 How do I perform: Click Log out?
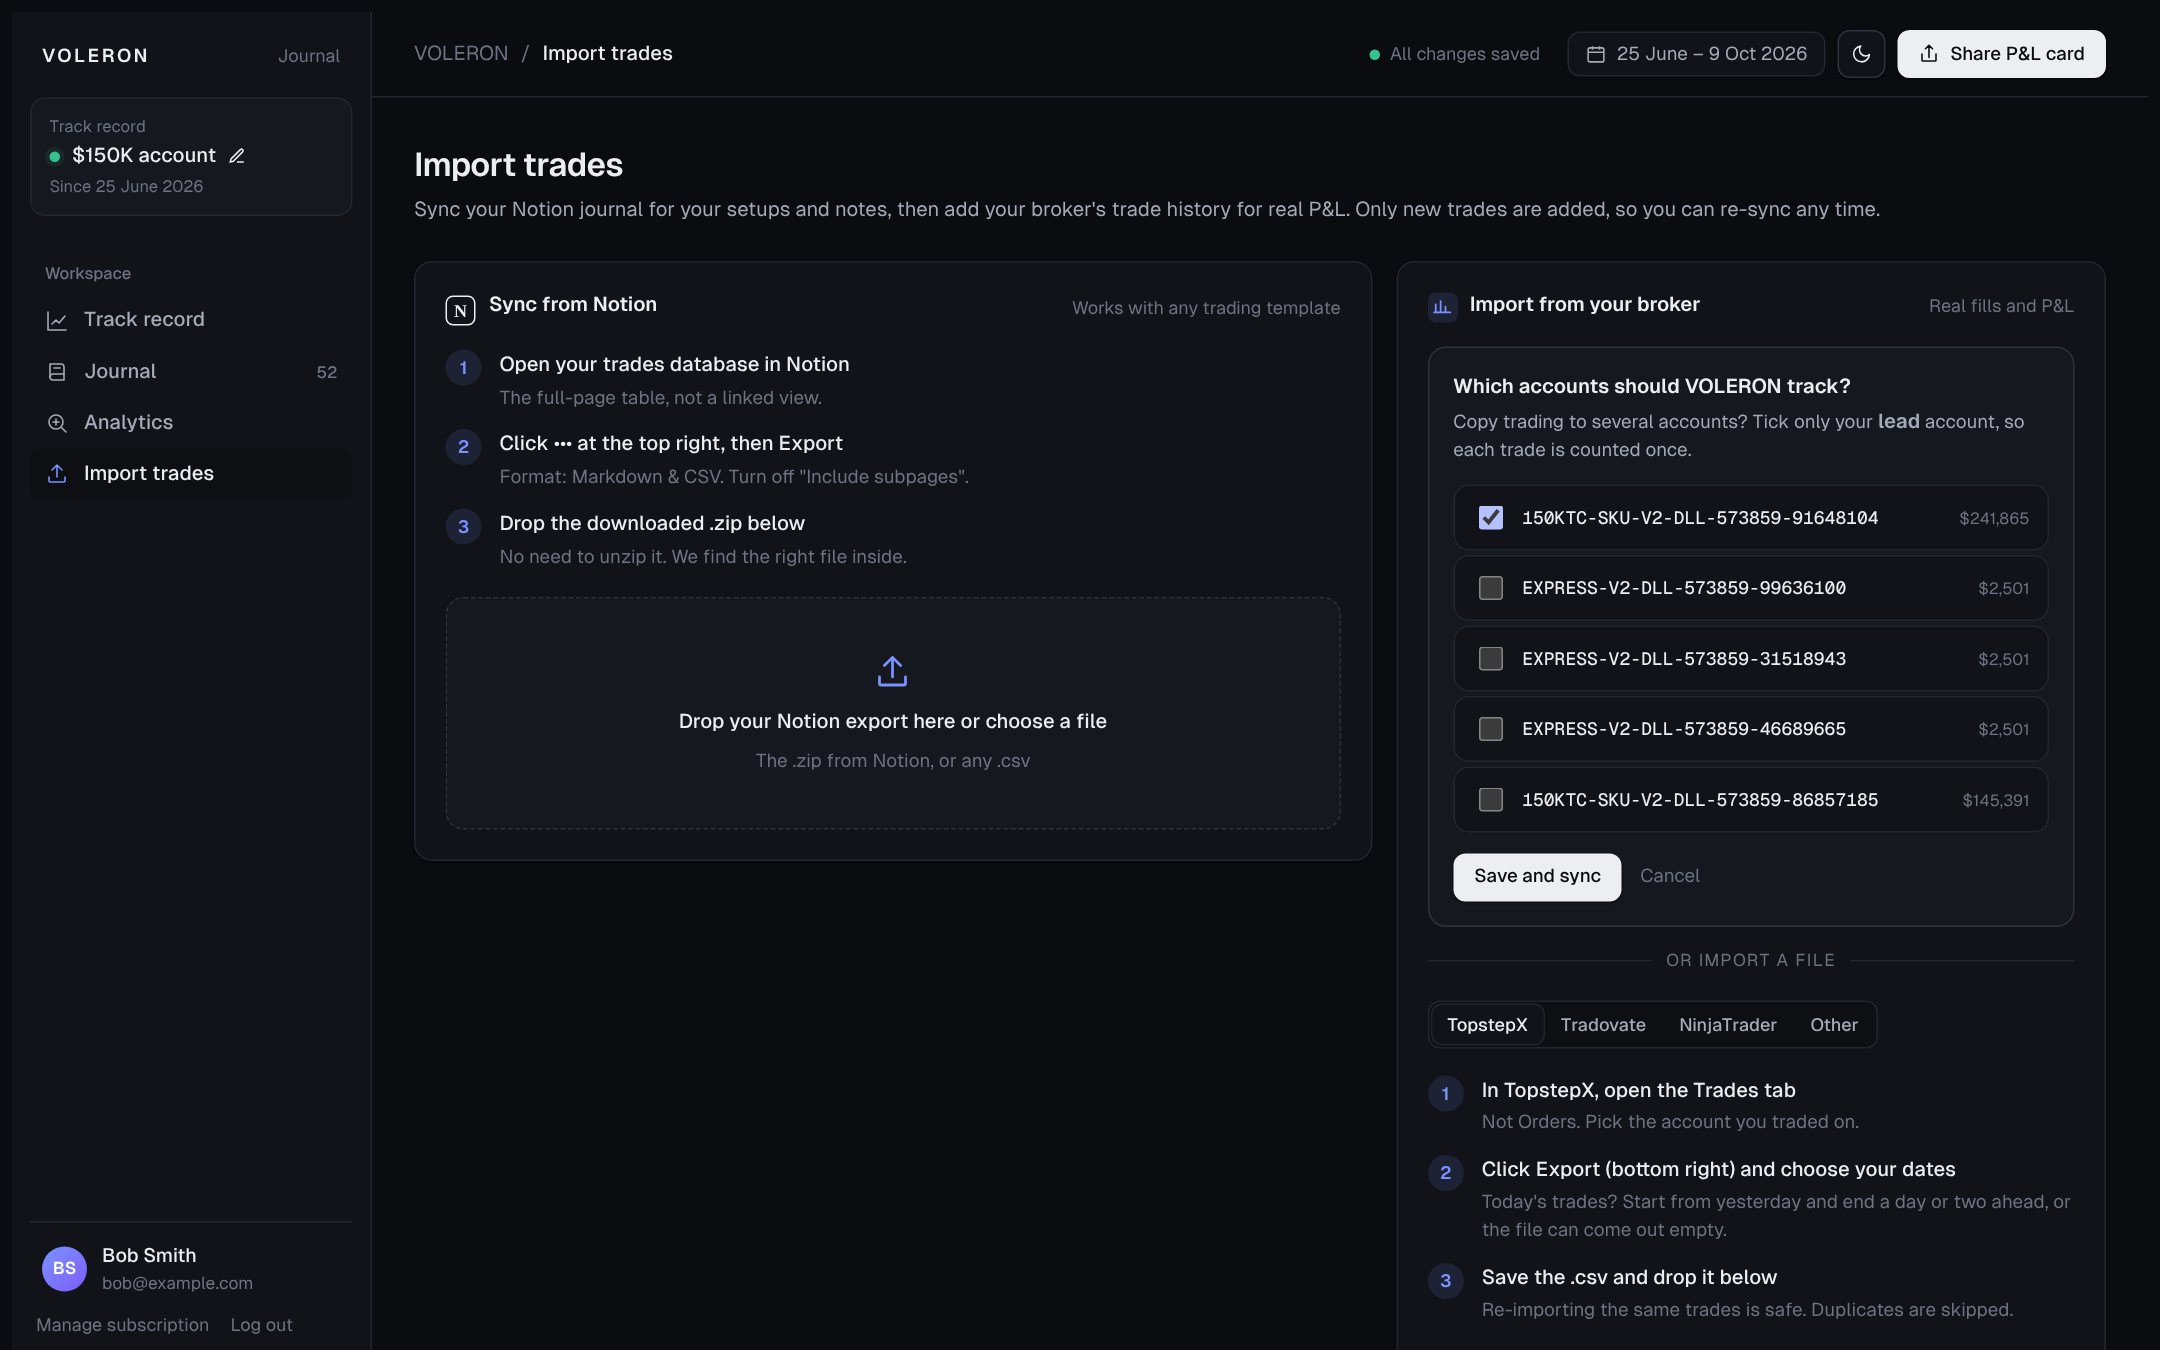261,1325
